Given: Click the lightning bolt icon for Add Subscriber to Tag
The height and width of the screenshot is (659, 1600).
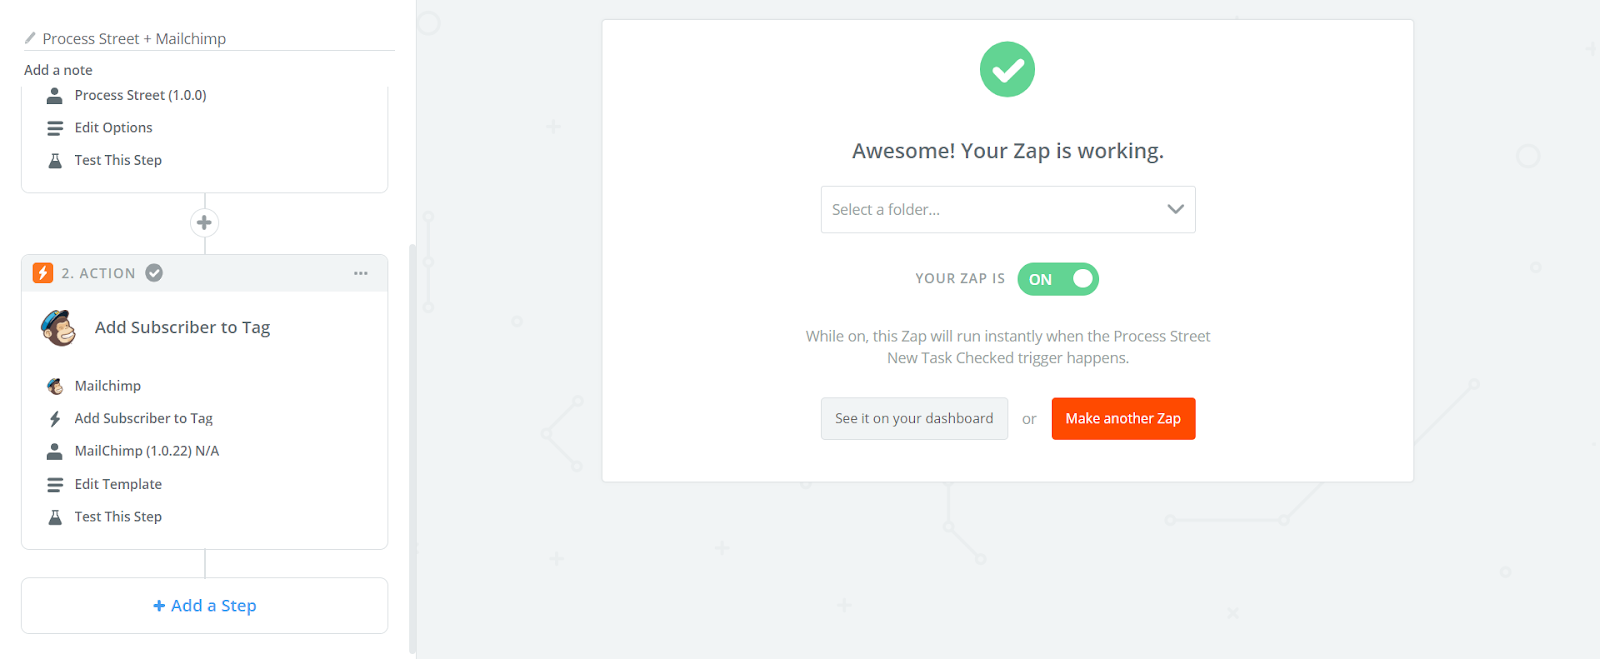Looking at the screenshot, I should [x=54, y=418].
